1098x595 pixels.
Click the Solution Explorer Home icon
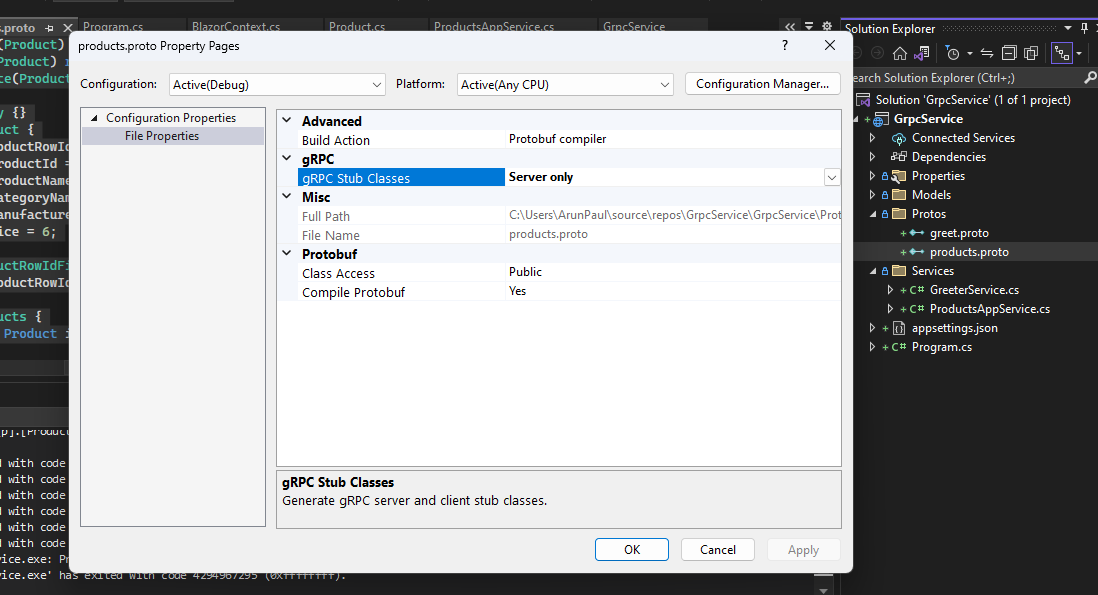900,53
